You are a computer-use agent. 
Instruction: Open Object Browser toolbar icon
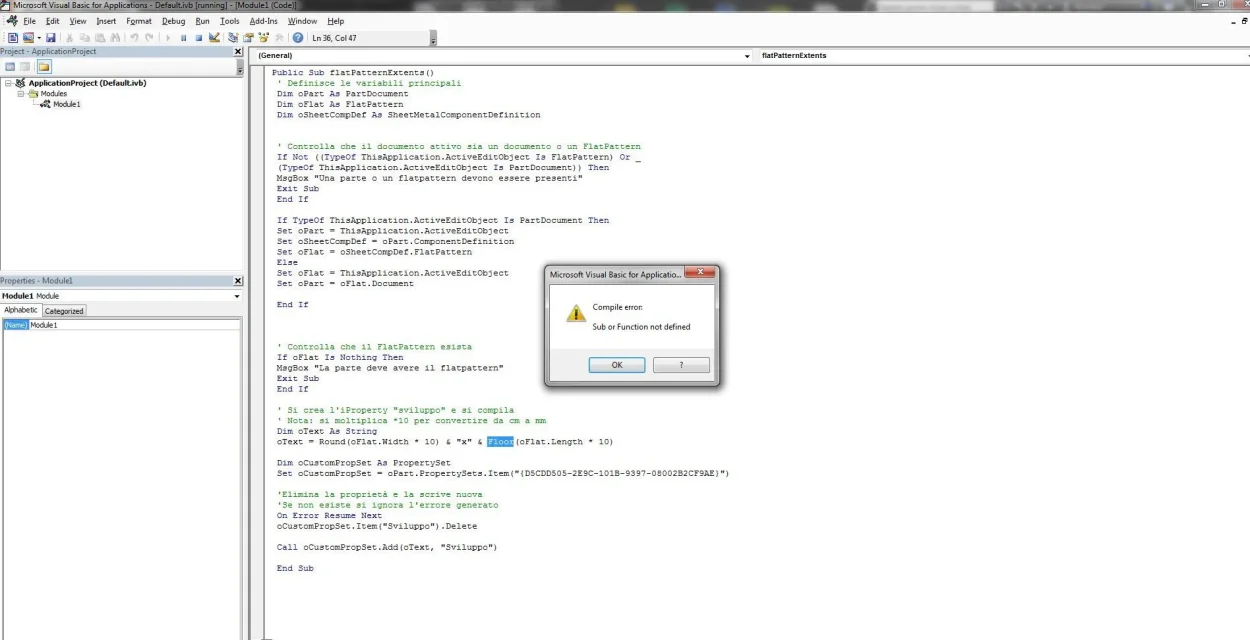[x=264, y=38]
